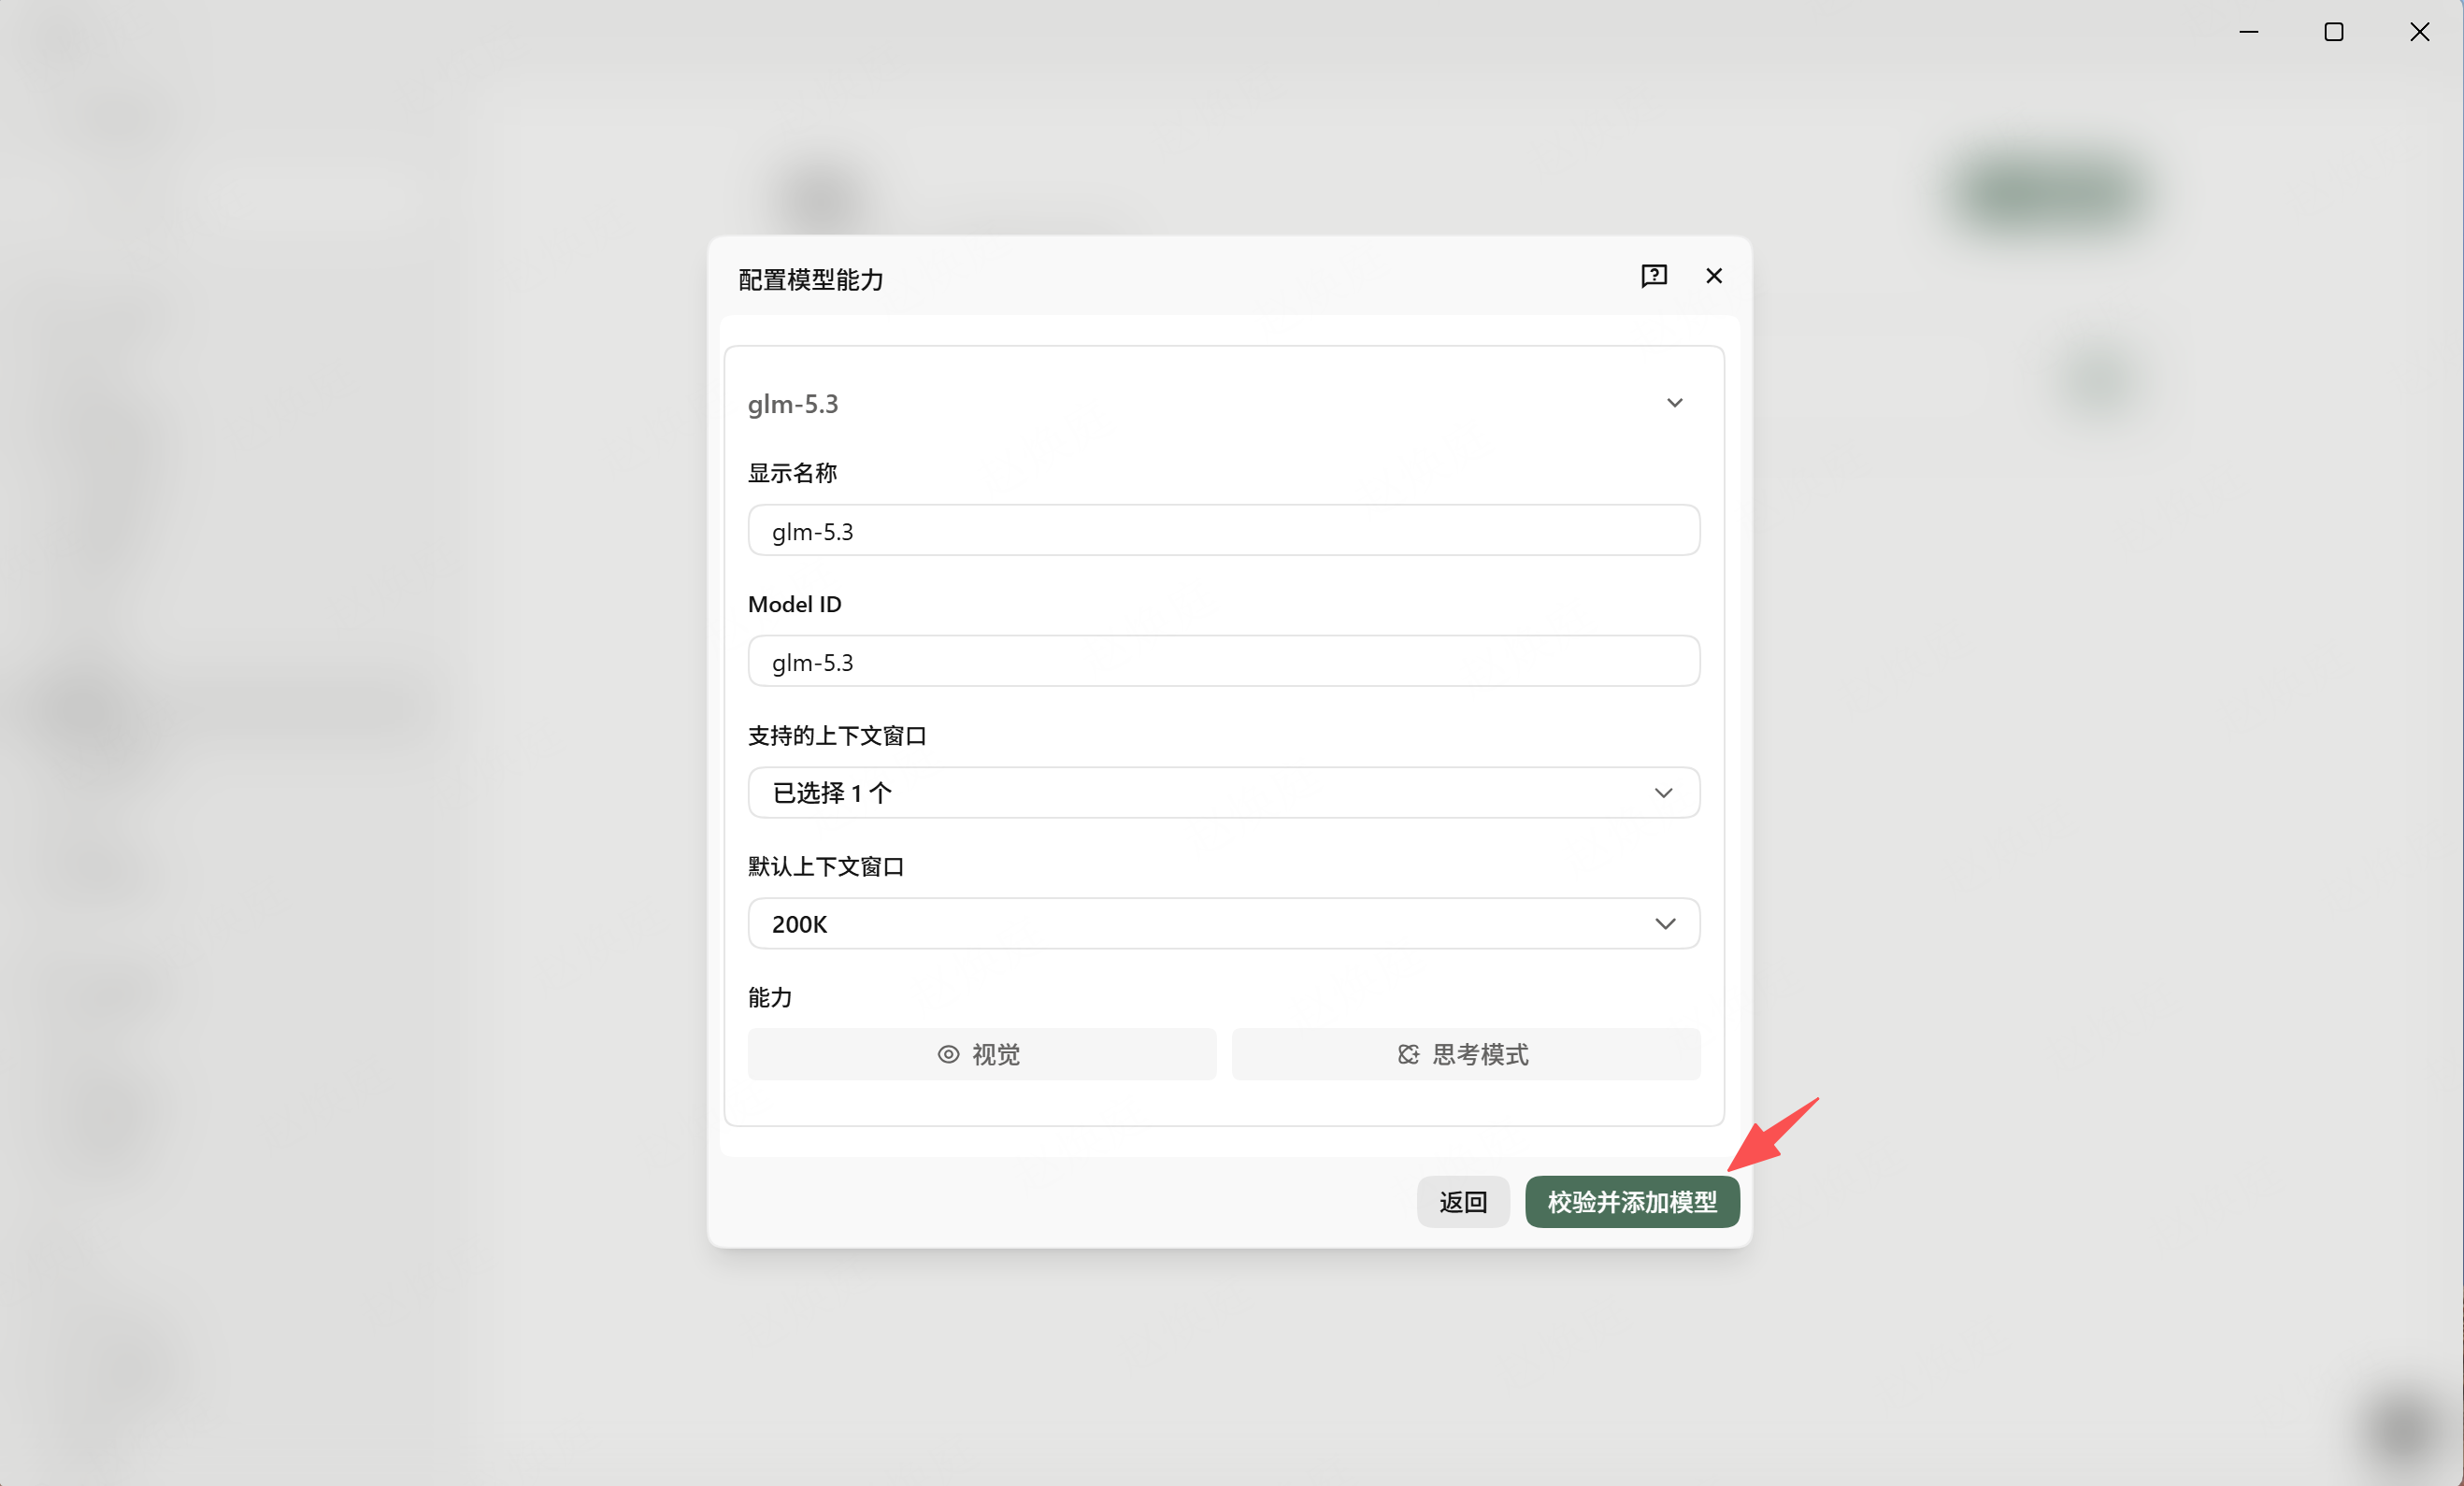Minimize the application window

pyautogui.click(x=2249, y=32)
